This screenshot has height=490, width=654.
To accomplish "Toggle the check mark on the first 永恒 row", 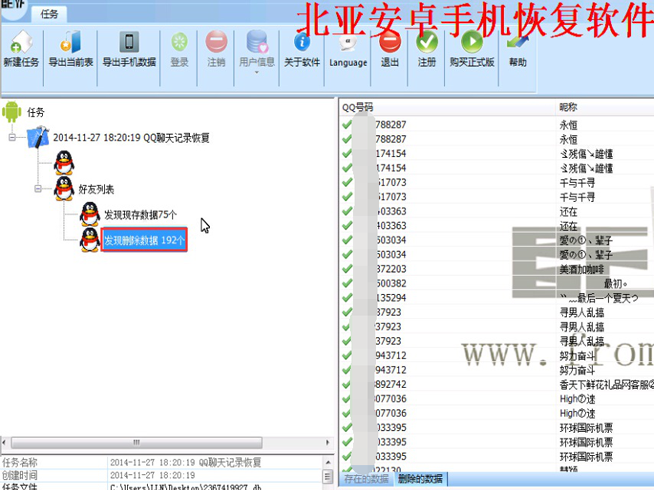I will click(x=347, y=124).
